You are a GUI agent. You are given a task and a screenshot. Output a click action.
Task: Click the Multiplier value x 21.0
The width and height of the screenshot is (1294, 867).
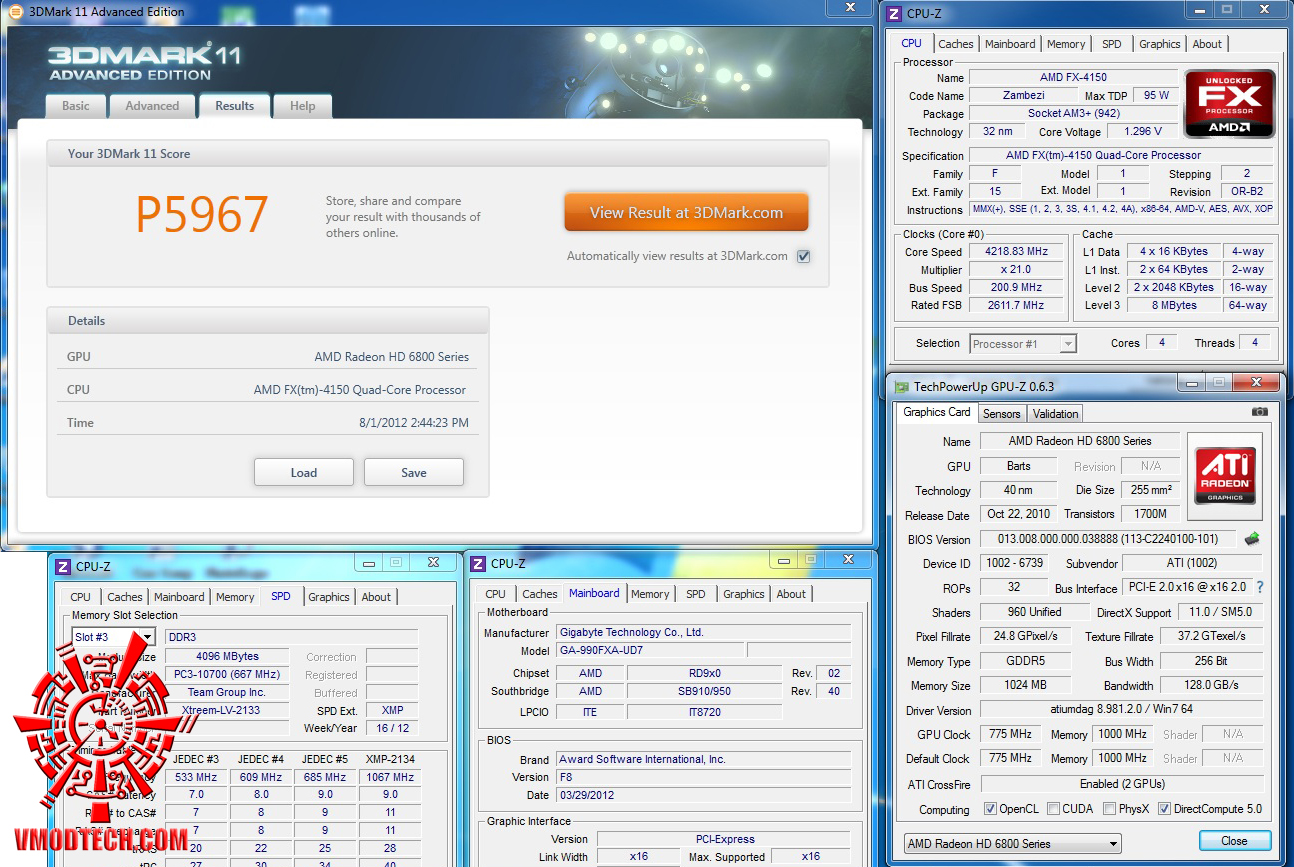(x=1018, y=270)
